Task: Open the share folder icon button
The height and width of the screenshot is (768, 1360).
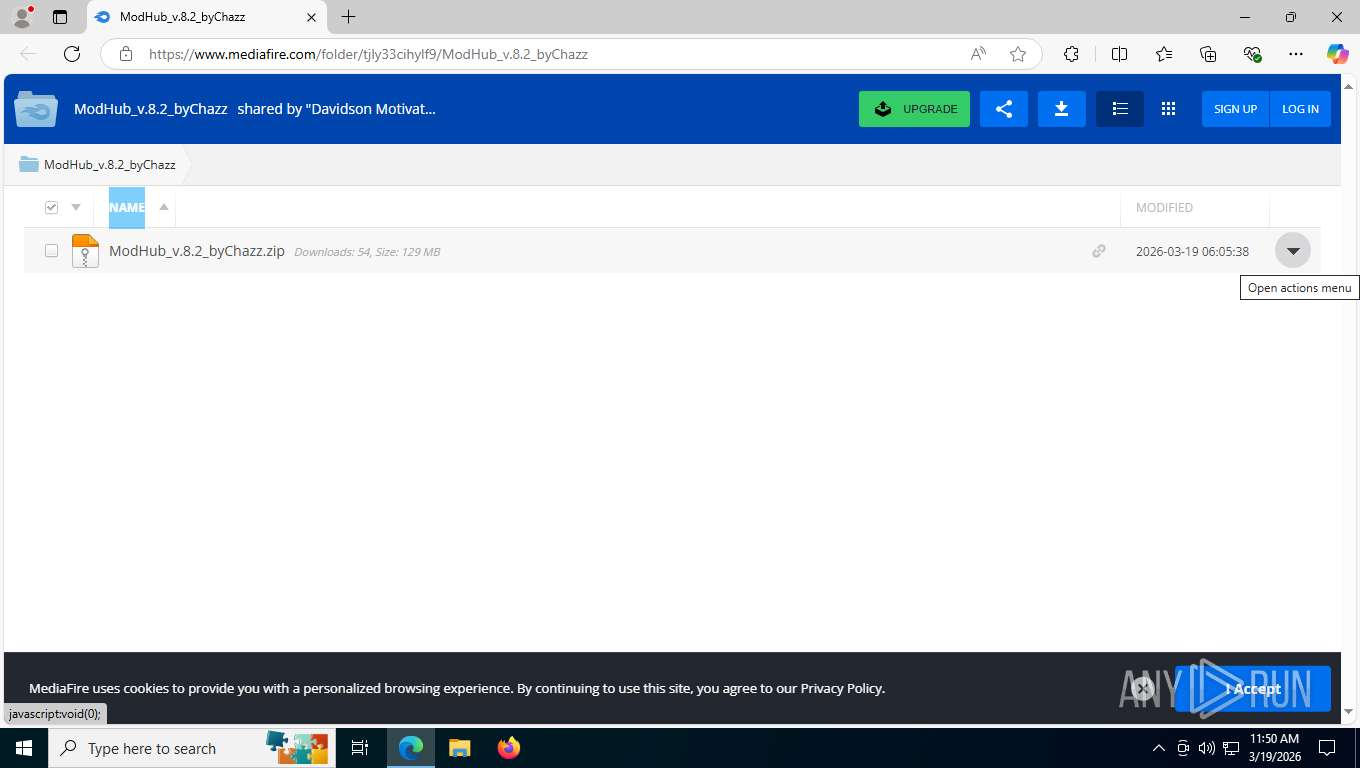Action: click(x=1004, y=109)
